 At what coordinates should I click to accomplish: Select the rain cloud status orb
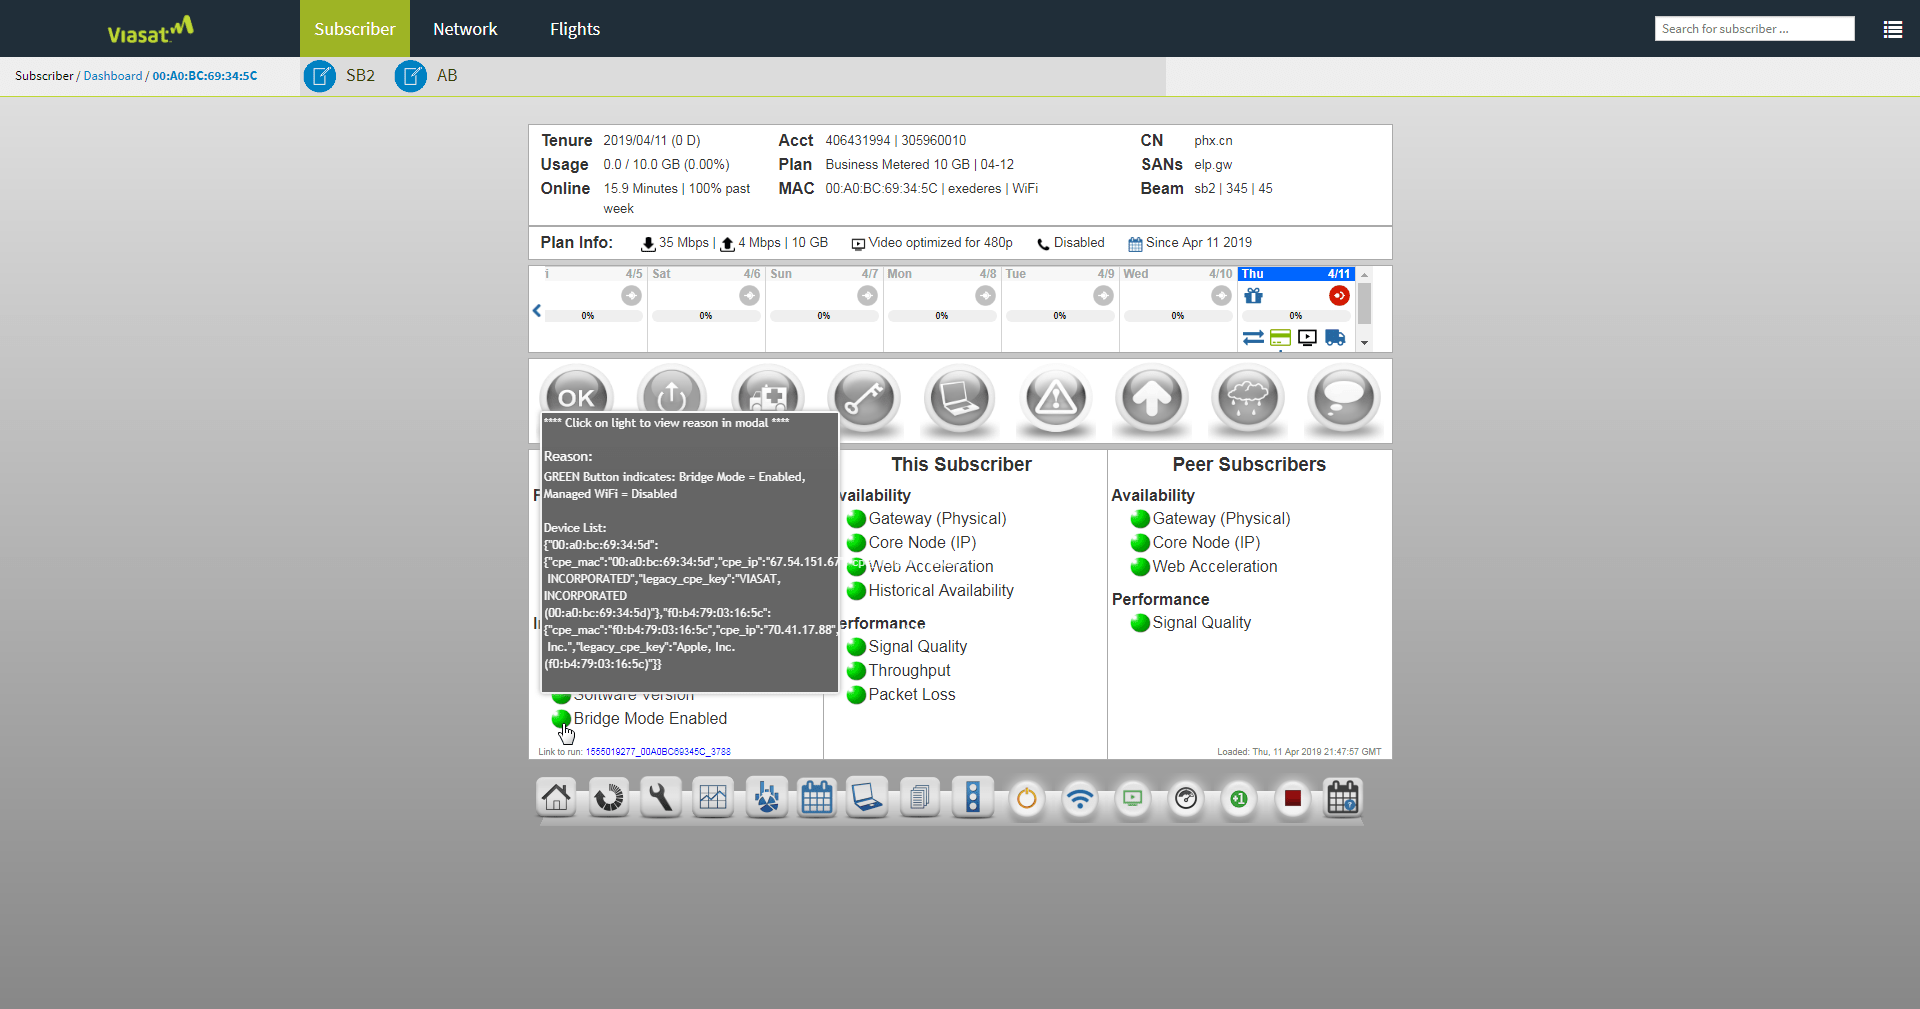pos(1247,398)
